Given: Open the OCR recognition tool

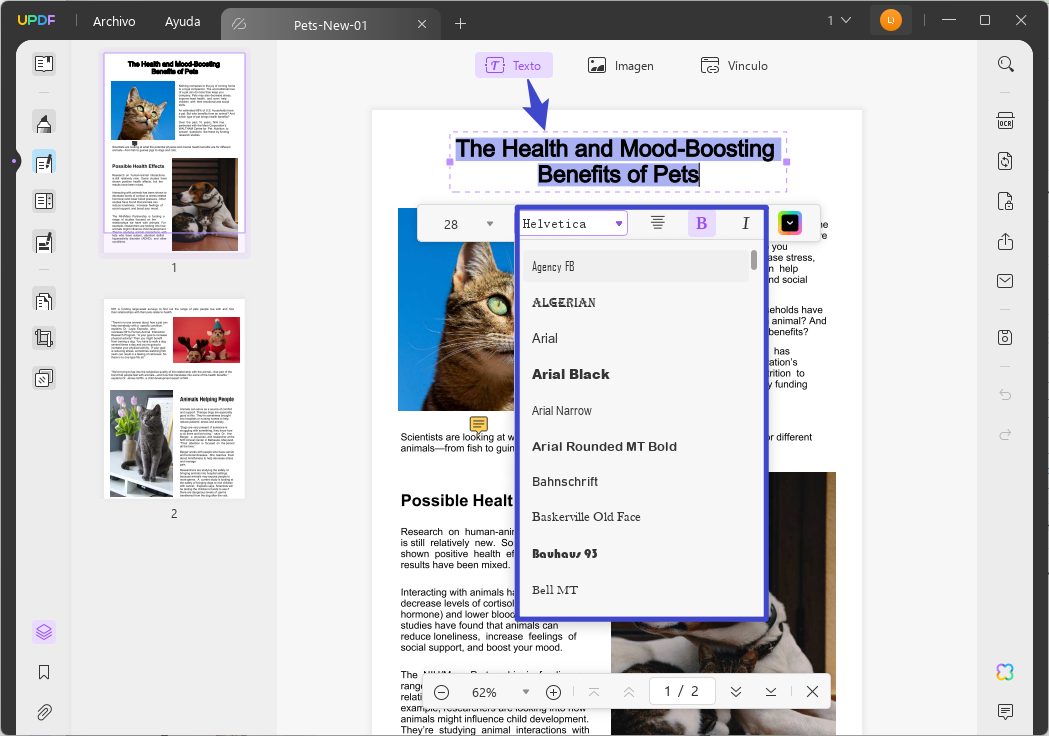Looking at the screenshot, I should tap(1005, 122).
